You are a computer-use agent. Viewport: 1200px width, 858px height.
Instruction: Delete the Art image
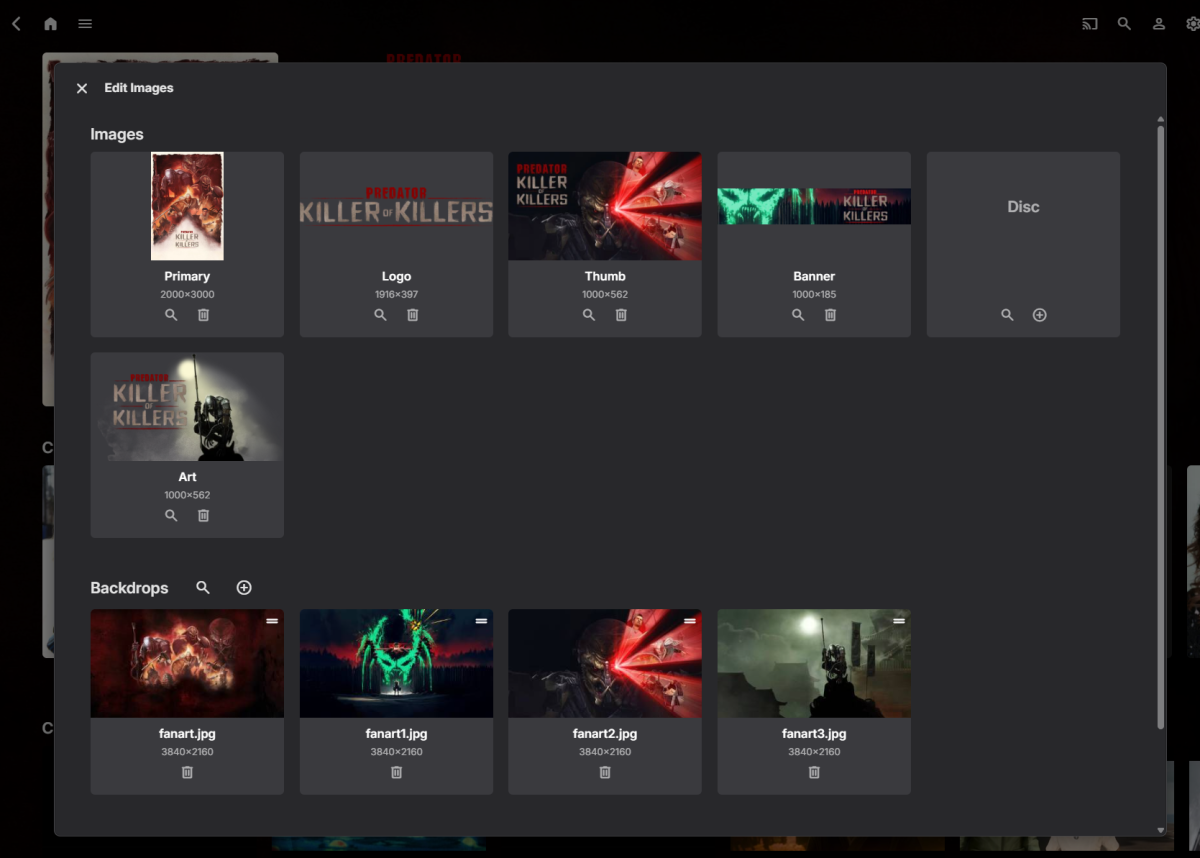point(203,516)
